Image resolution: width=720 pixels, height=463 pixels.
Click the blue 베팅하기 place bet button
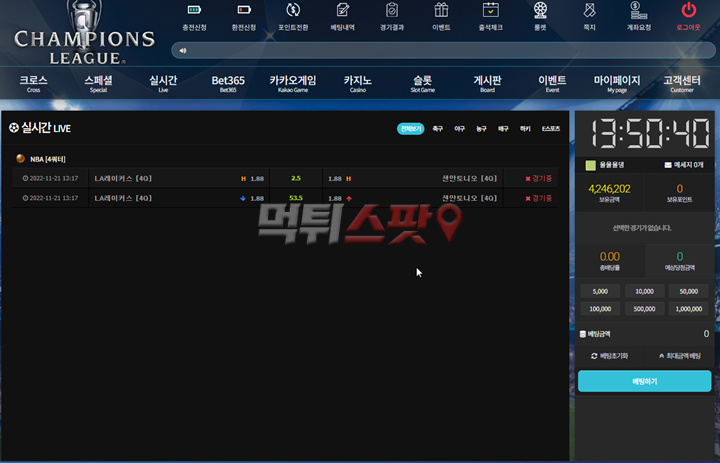tap(644, 381)
